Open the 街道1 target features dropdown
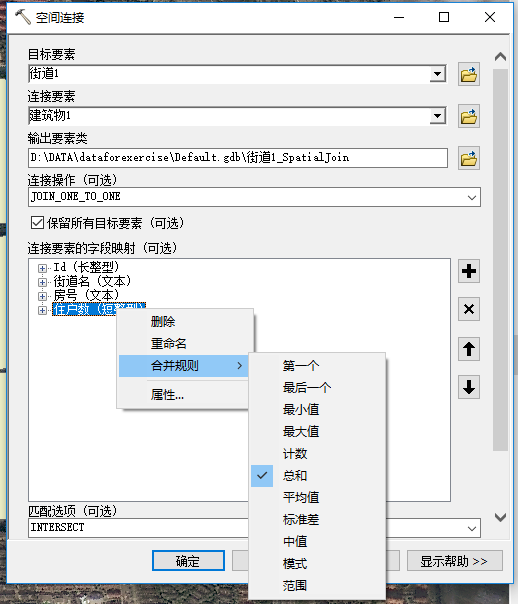518x604 pixels. tap(438, 74)
